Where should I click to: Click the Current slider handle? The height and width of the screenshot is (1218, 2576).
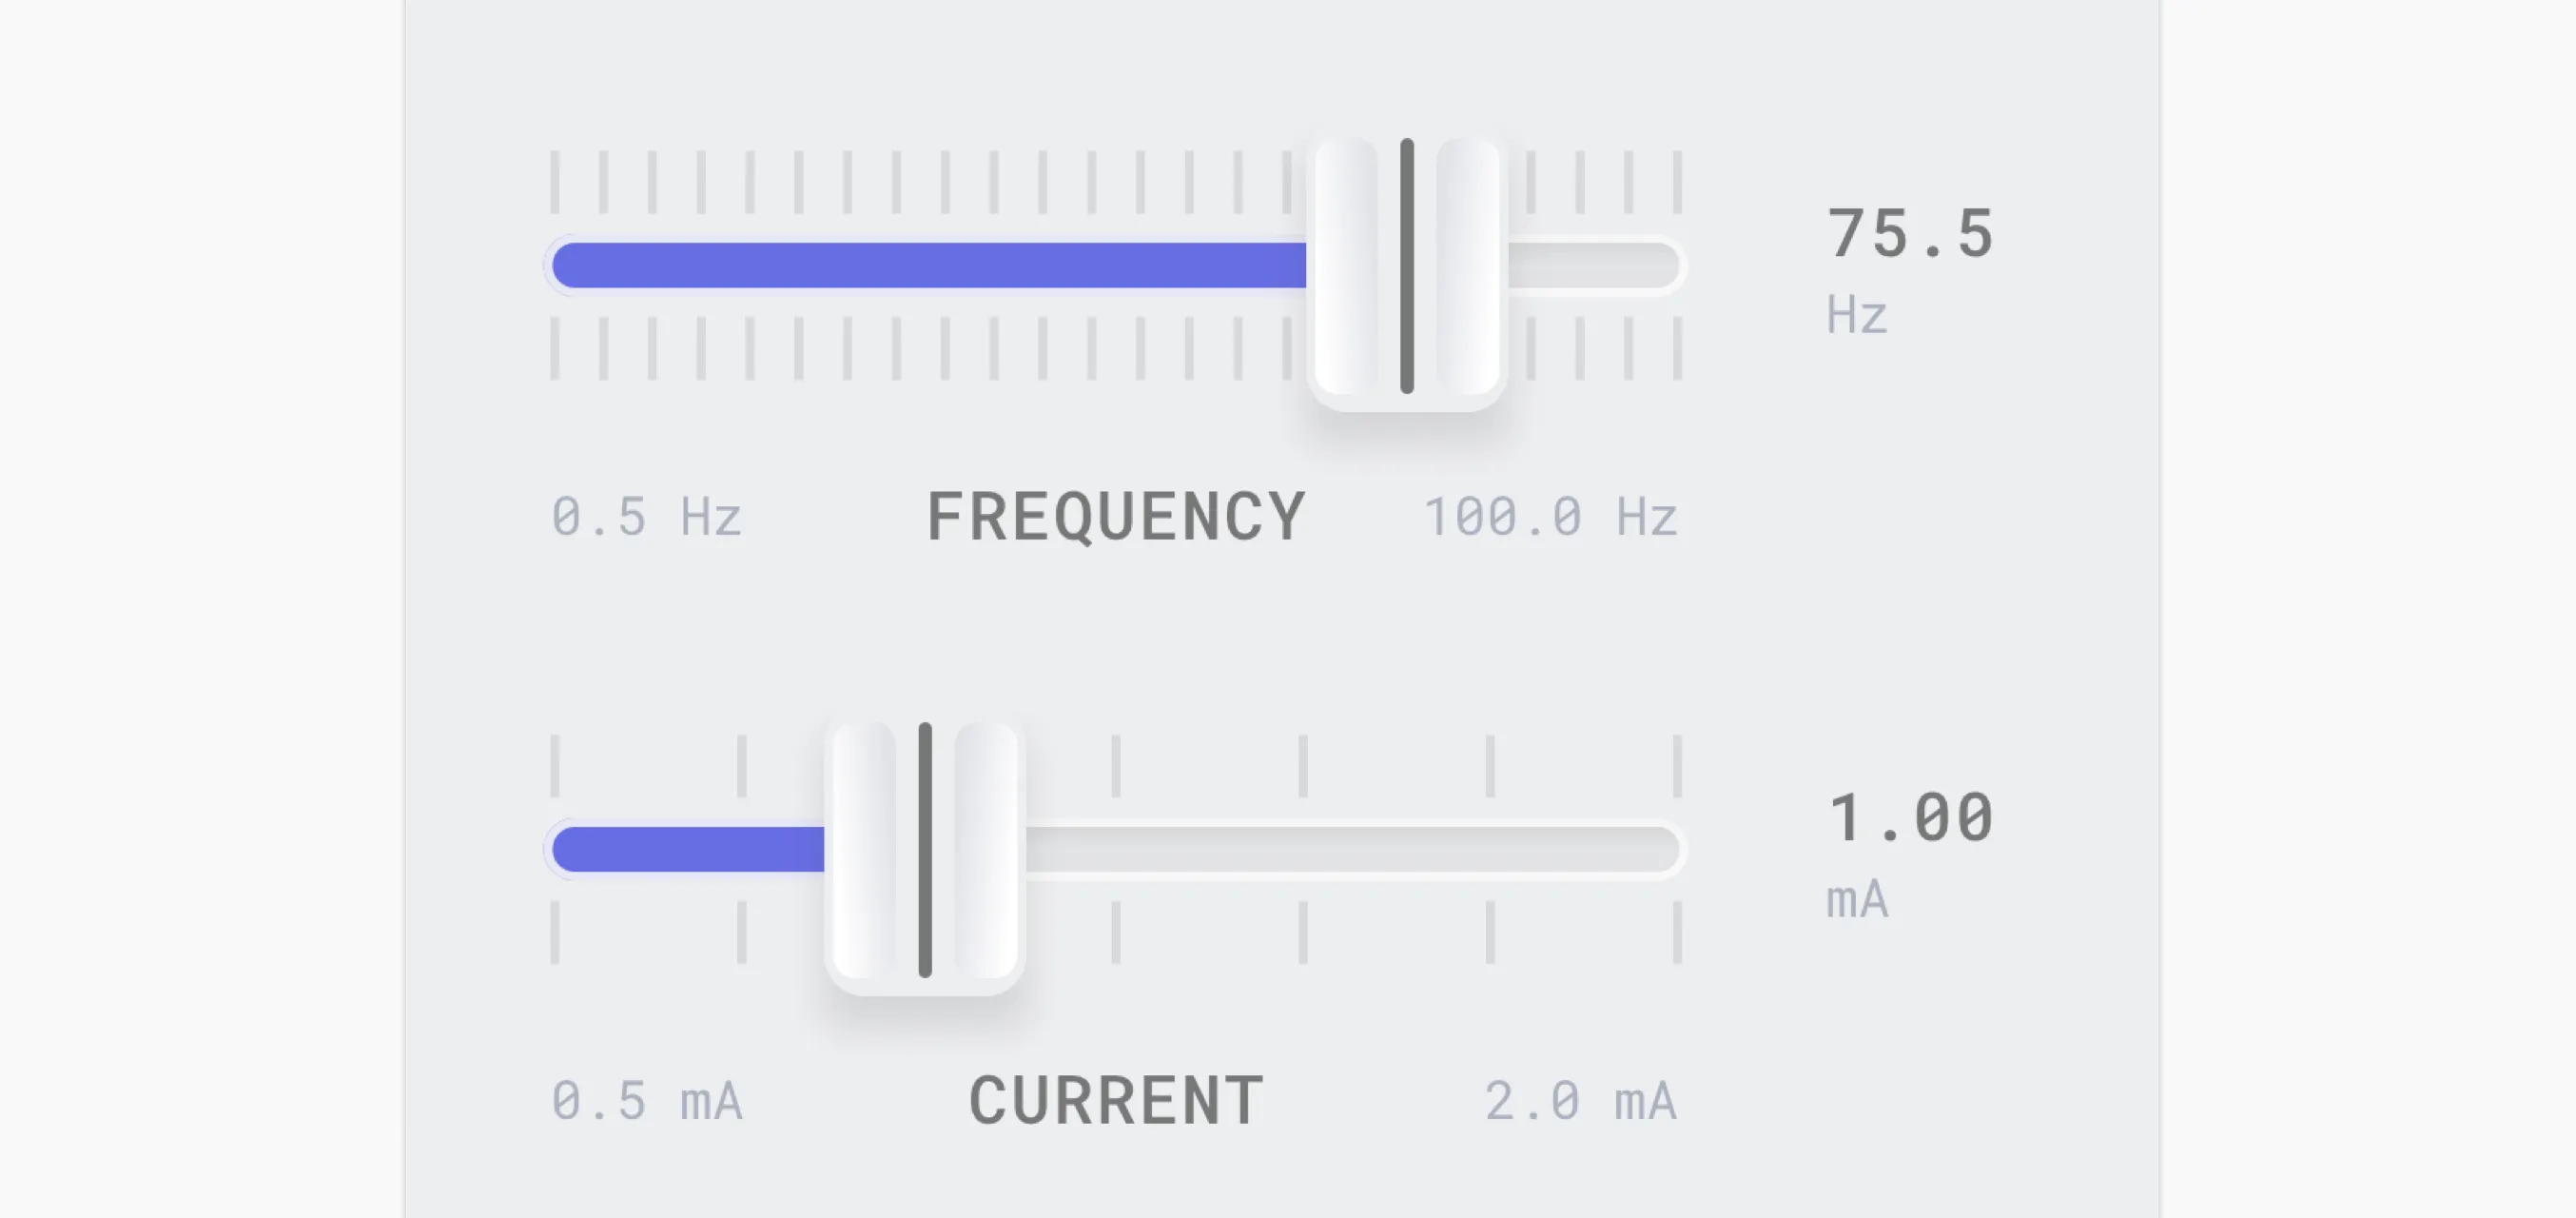point(925,852)
